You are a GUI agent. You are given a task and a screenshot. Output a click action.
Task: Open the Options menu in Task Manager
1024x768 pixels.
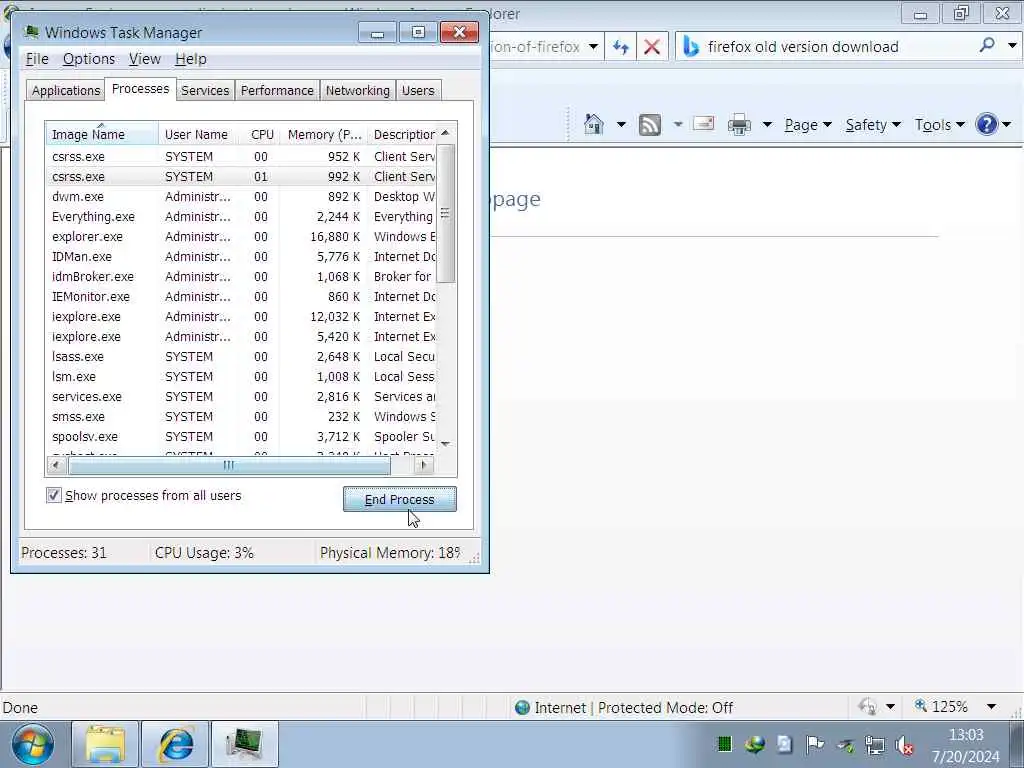89,59
